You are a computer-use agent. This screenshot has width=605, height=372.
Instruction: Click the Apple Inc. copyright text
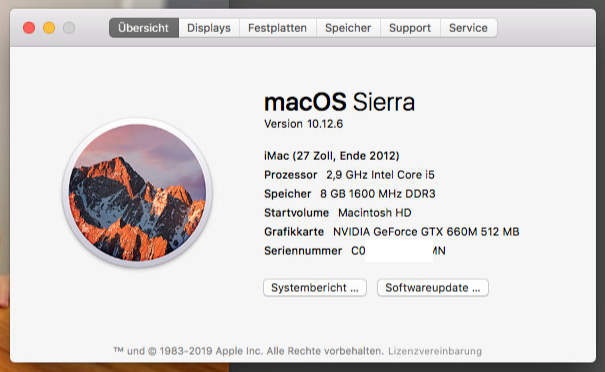(248, 351)
